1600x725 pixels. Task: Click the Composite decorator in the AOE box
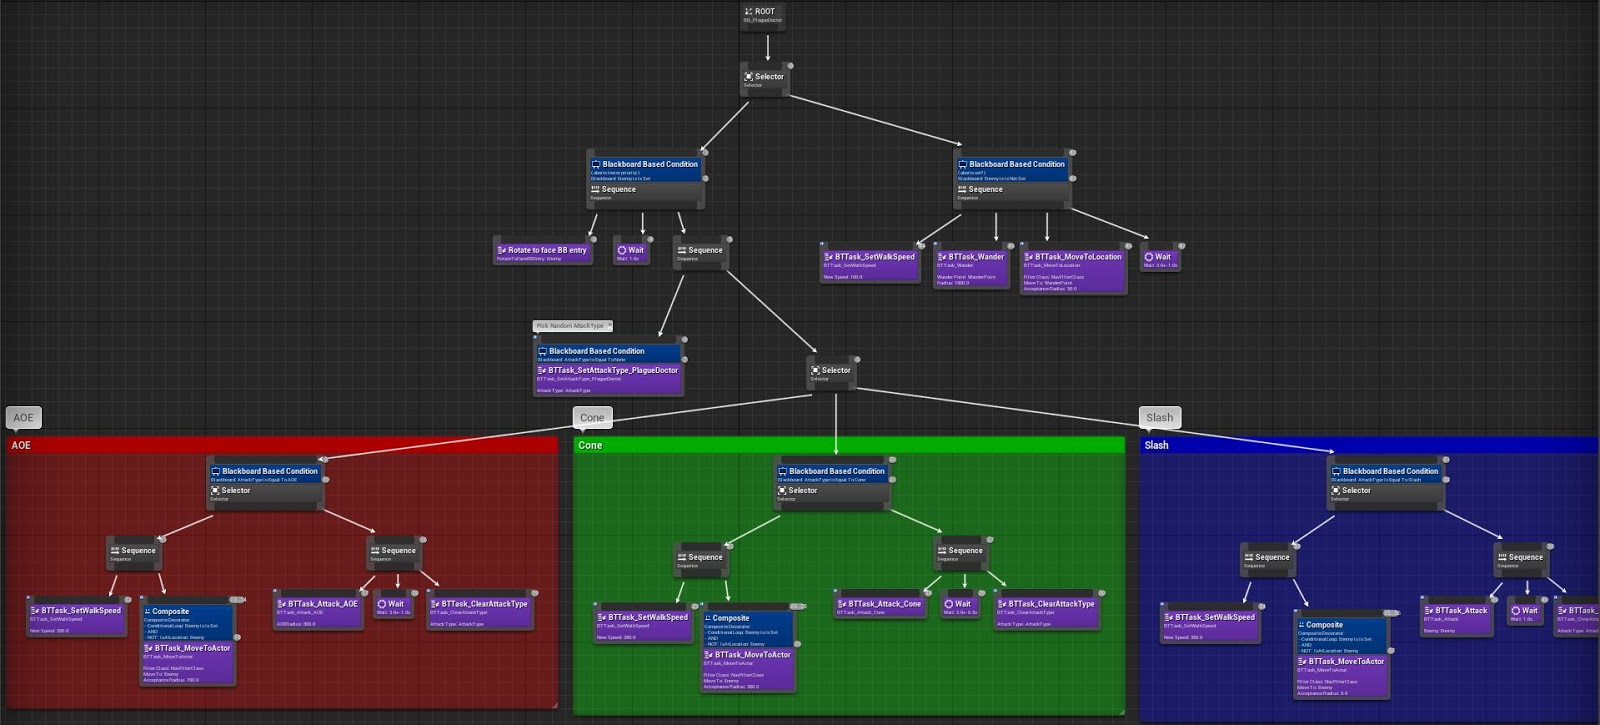tap(189, 623)
